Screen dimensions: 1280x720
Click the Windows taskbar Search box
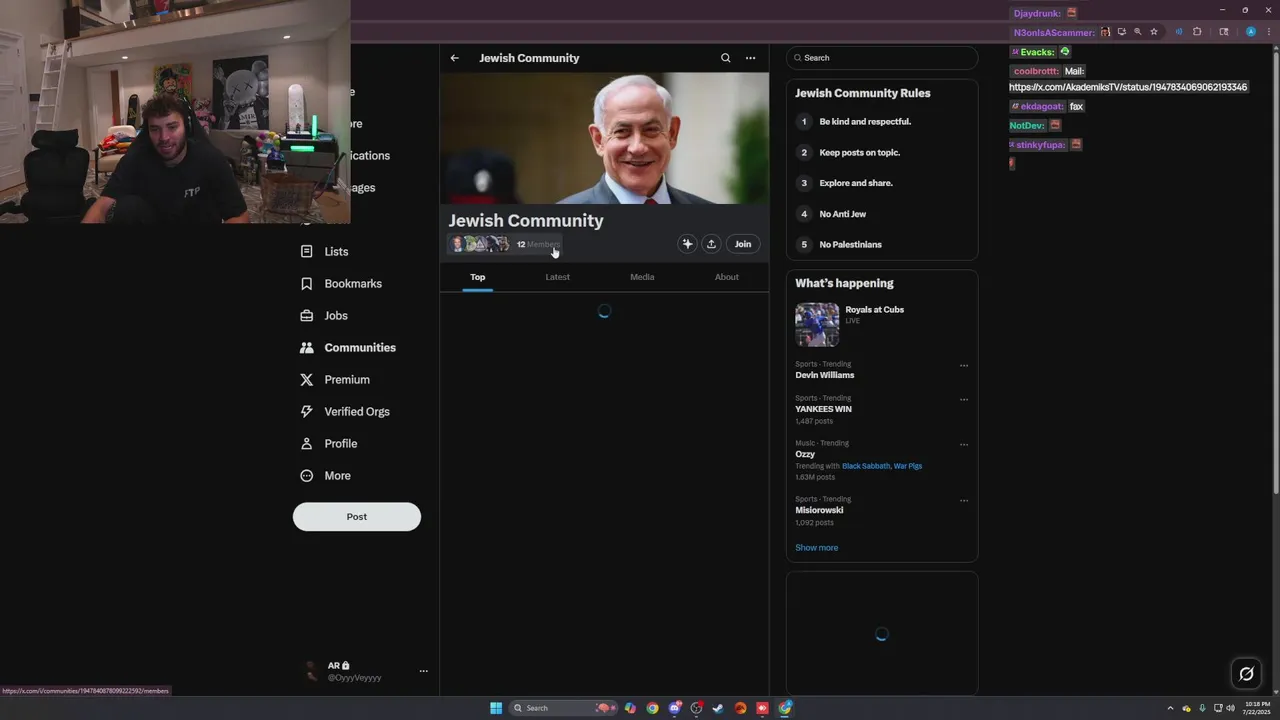(x=563, y=708)
